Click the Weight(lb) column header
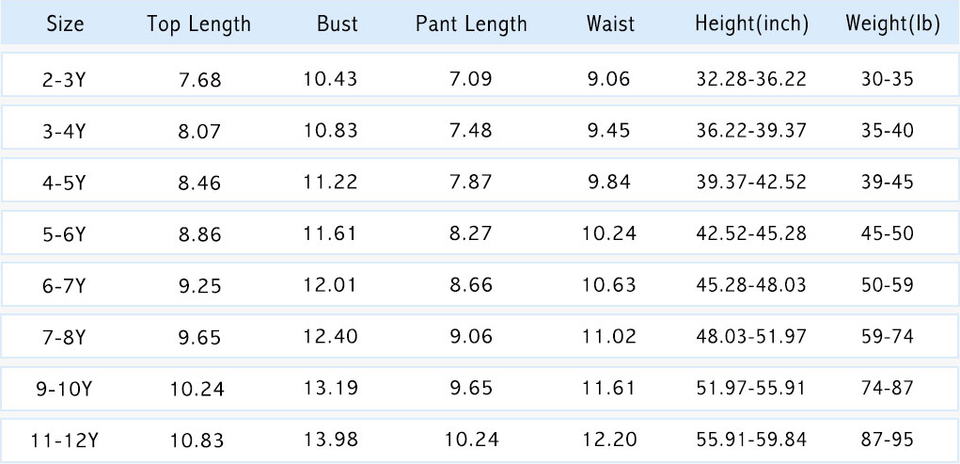 tap(892, 24)
